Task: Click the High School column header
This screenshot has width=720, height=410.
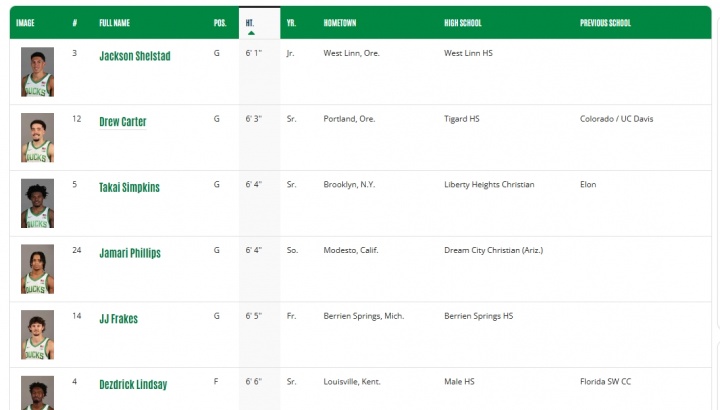Action: click(x=465, y=23)
